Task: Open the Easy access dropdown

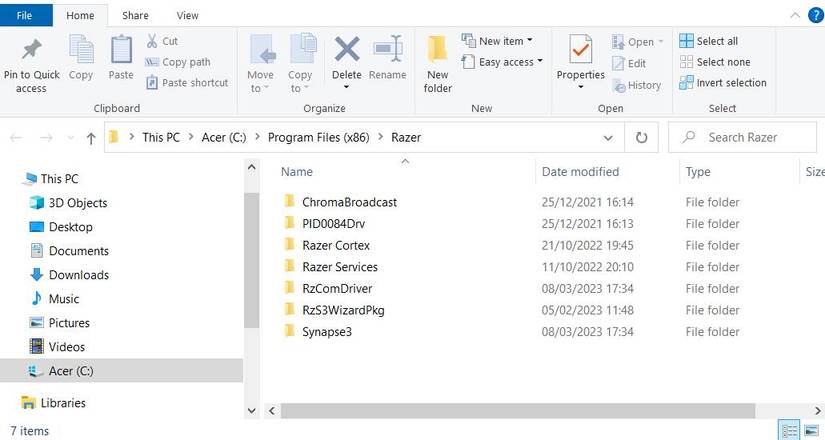Action: click(502, 62)
